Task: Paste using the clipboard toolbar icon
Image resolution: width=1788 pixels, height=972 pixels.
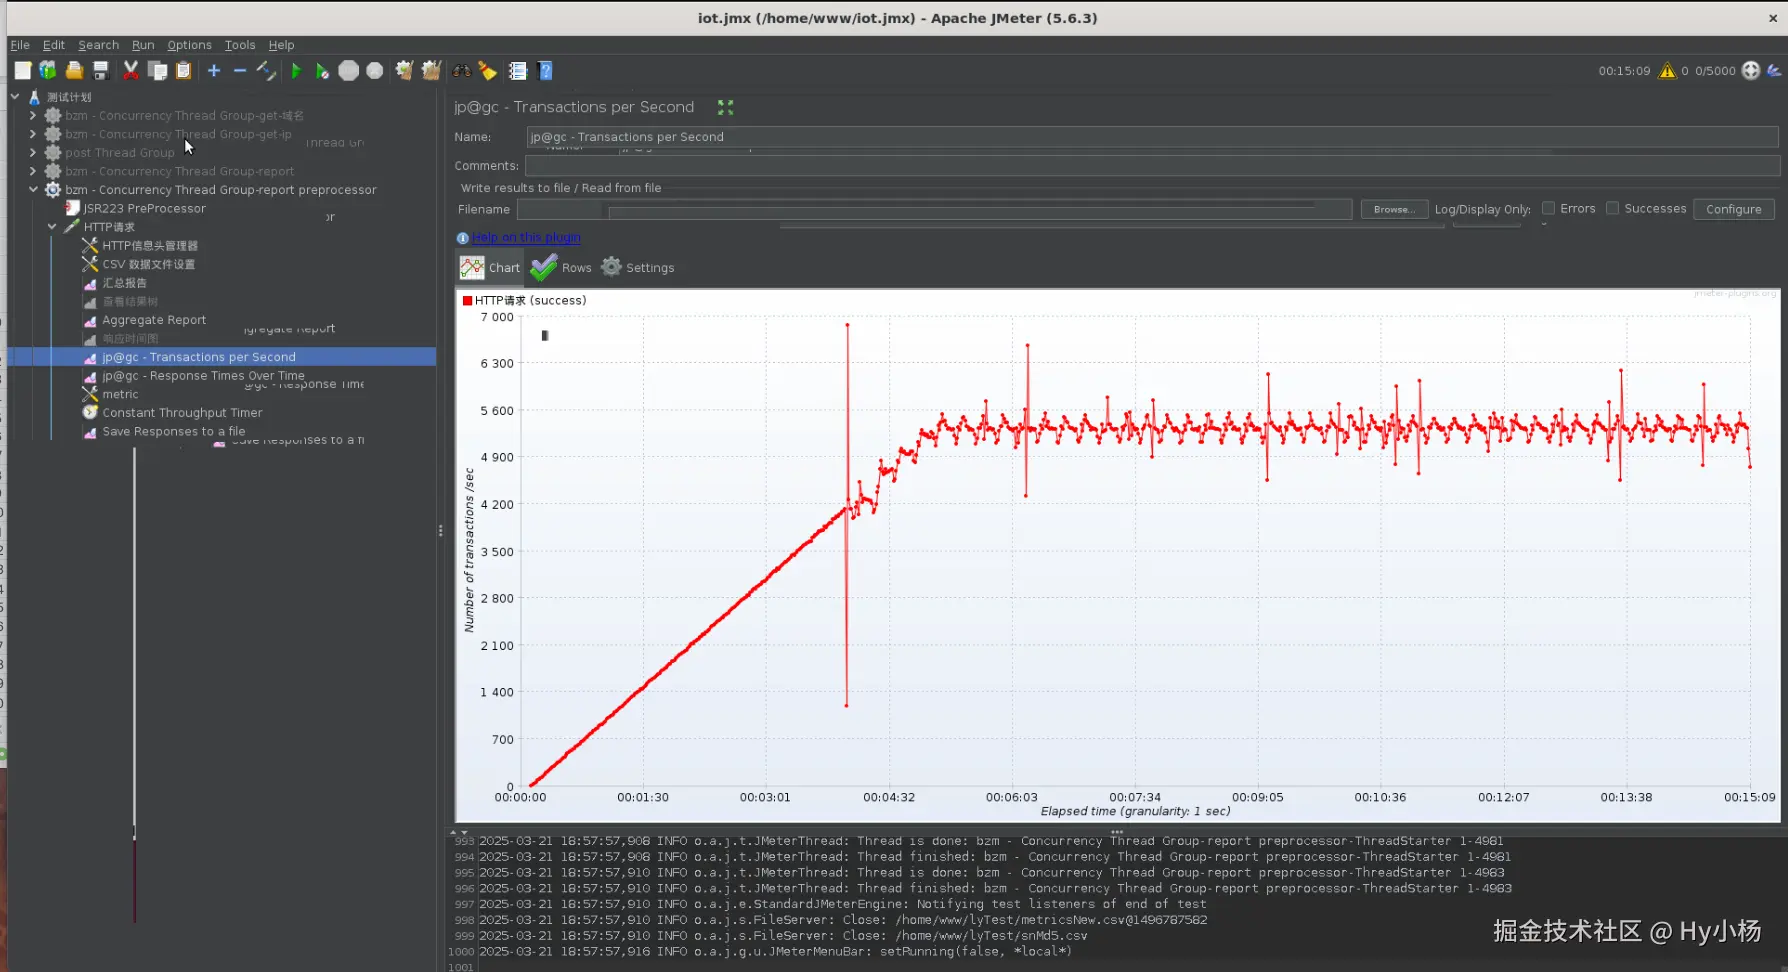Action: pos(183,70)
